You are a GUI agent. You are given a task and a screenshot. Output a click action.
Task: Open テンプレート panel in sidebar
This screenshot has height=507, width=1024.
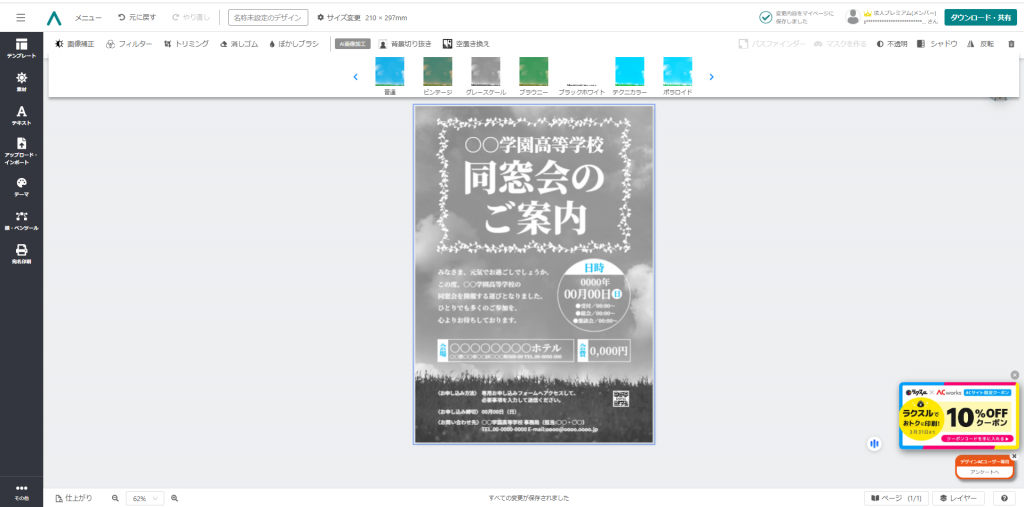pyautogui.click(x=22, y=48)
